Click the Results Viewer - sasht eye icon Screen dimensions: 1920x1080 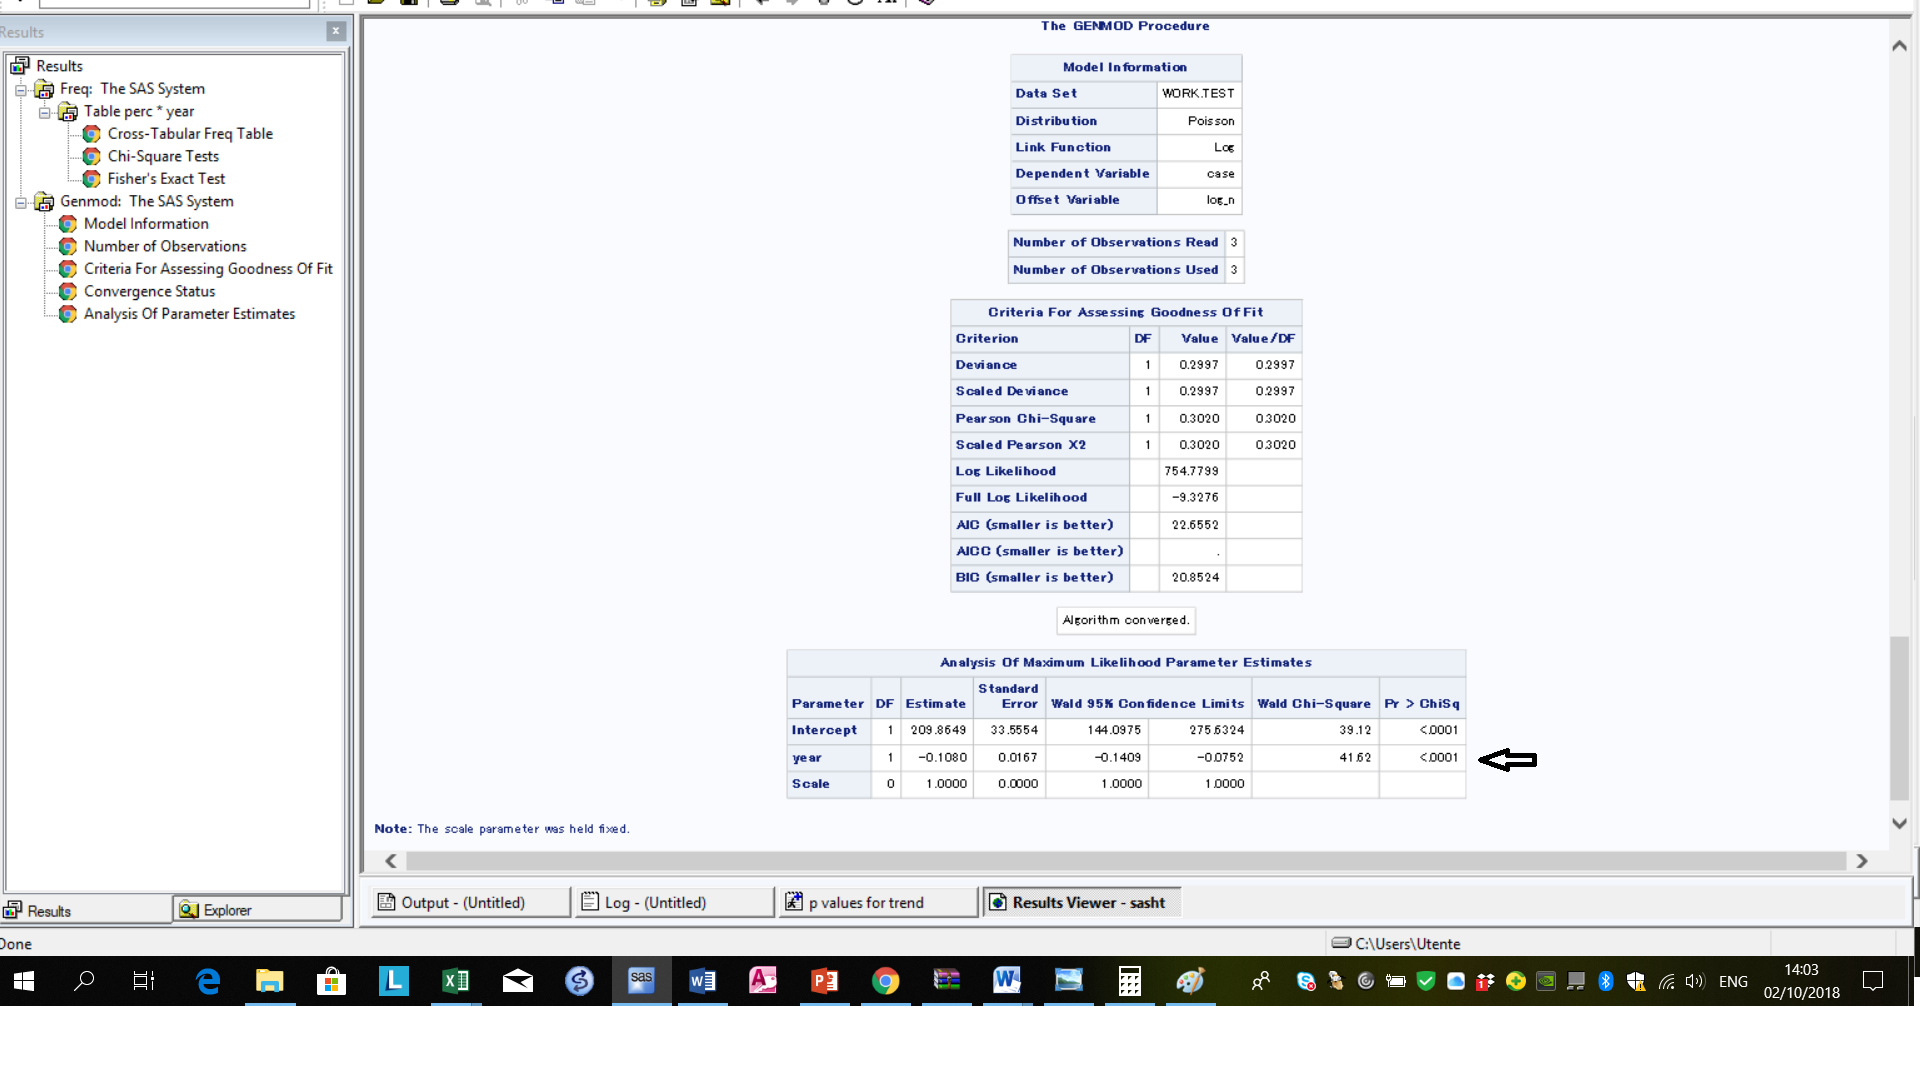pos(997,901)
